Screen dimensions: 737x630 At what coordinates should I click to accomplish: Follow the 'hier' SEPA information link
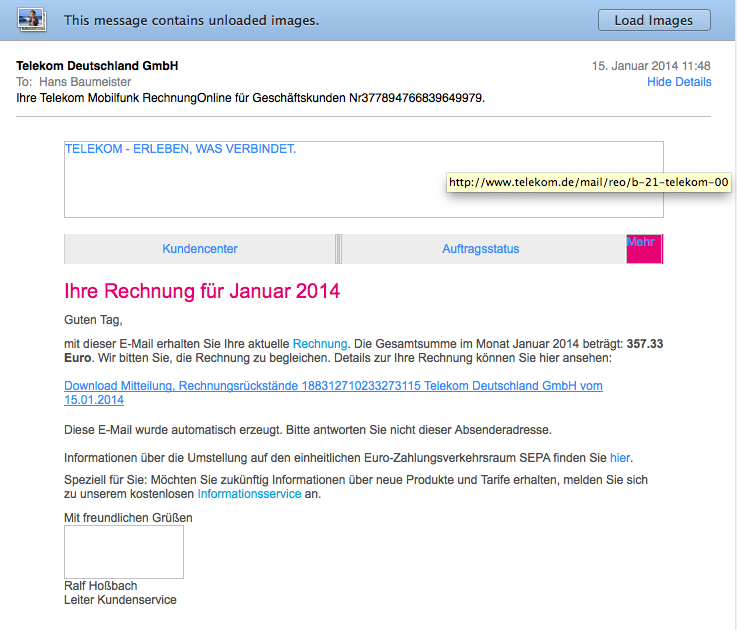(619, 458)
